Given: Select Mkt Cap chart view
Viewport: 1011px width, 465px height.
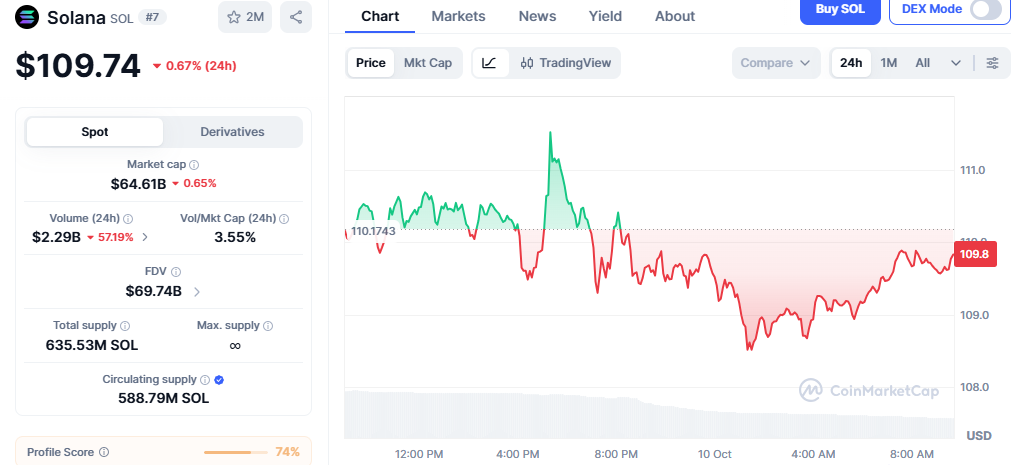Looking at the screenshot, I should point(428,63).
